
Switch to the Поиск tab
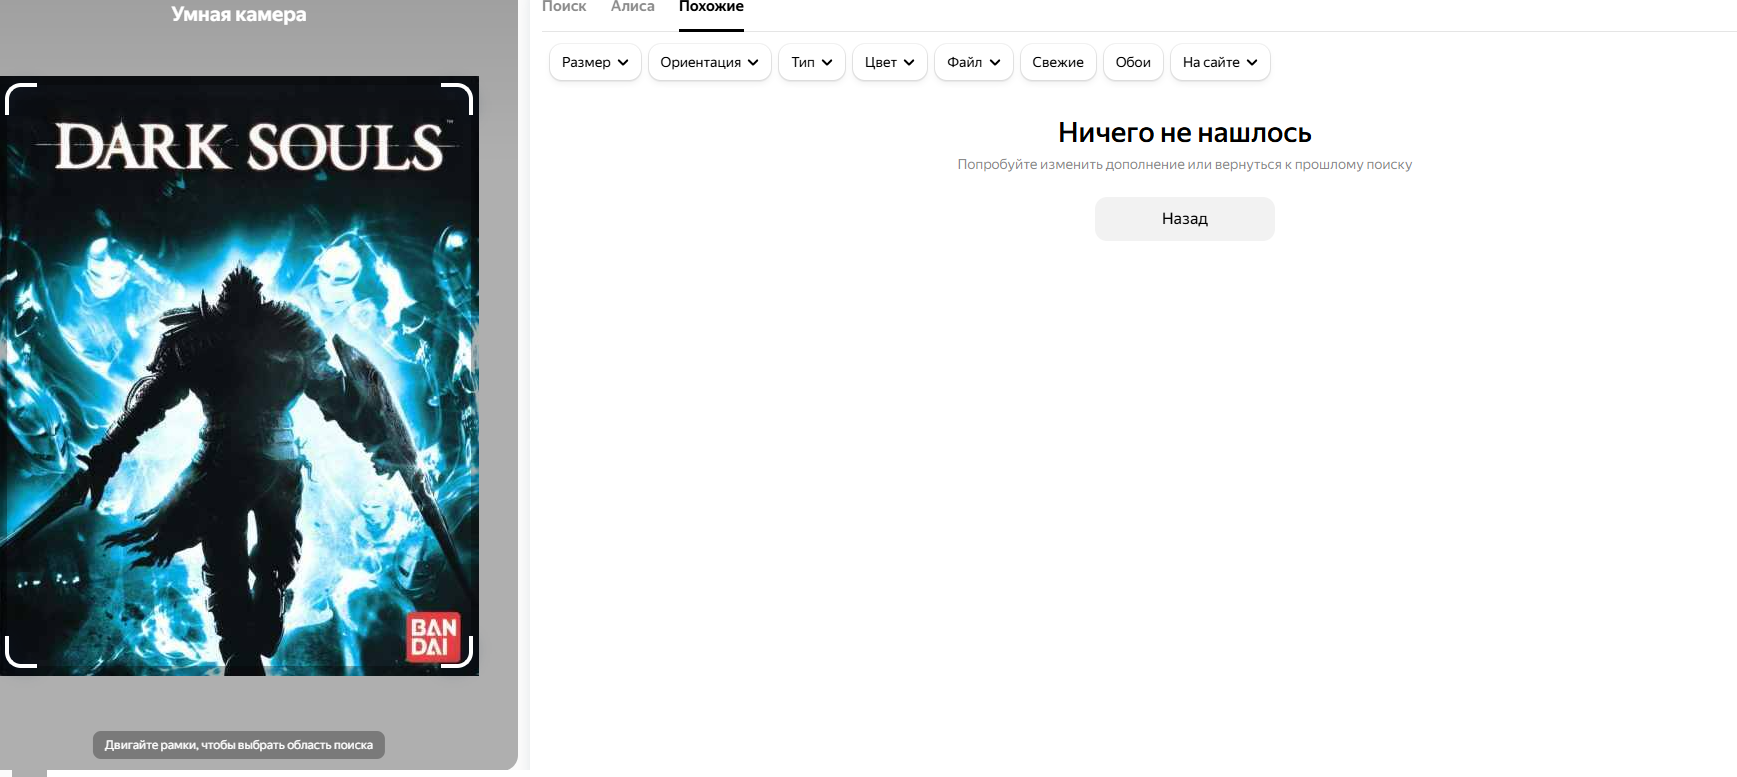(564, 7)
